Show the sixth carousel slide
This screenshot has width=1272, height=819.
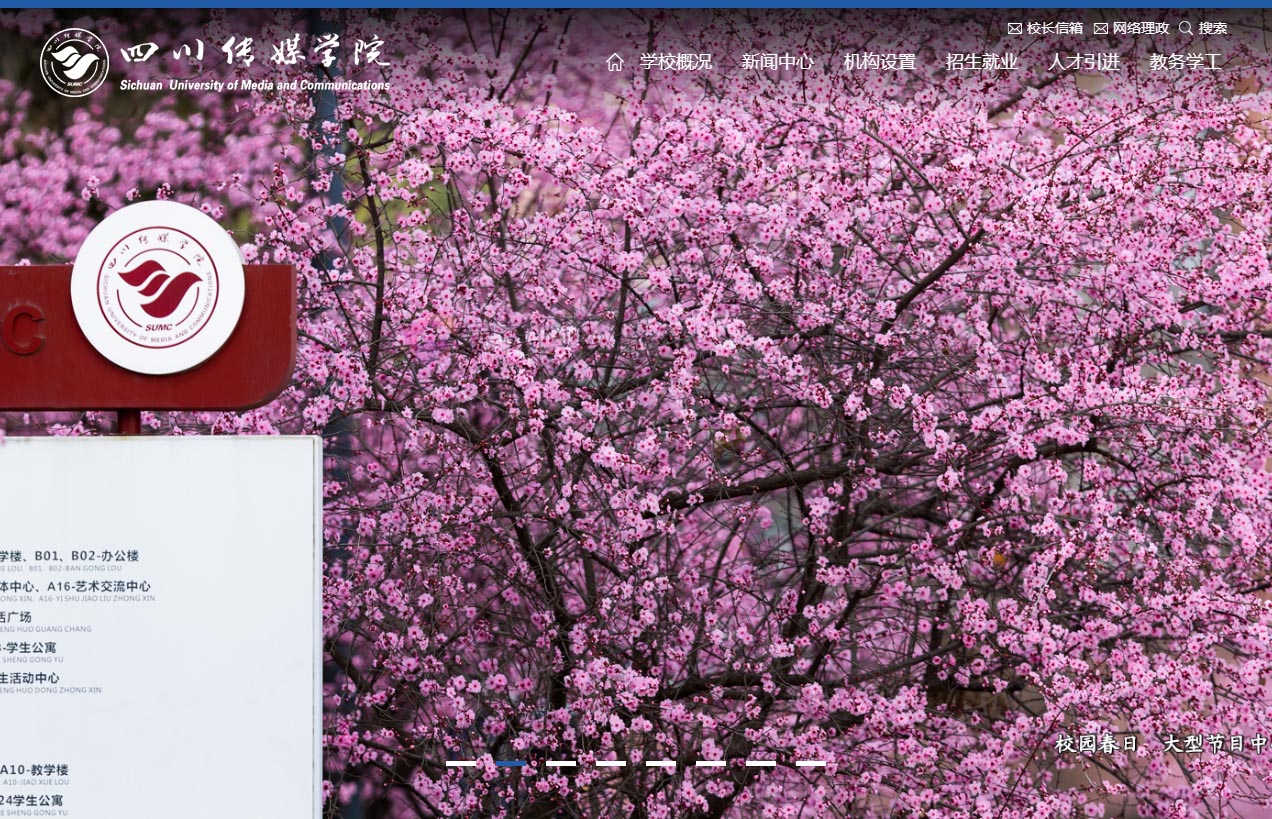pos(711,763)
